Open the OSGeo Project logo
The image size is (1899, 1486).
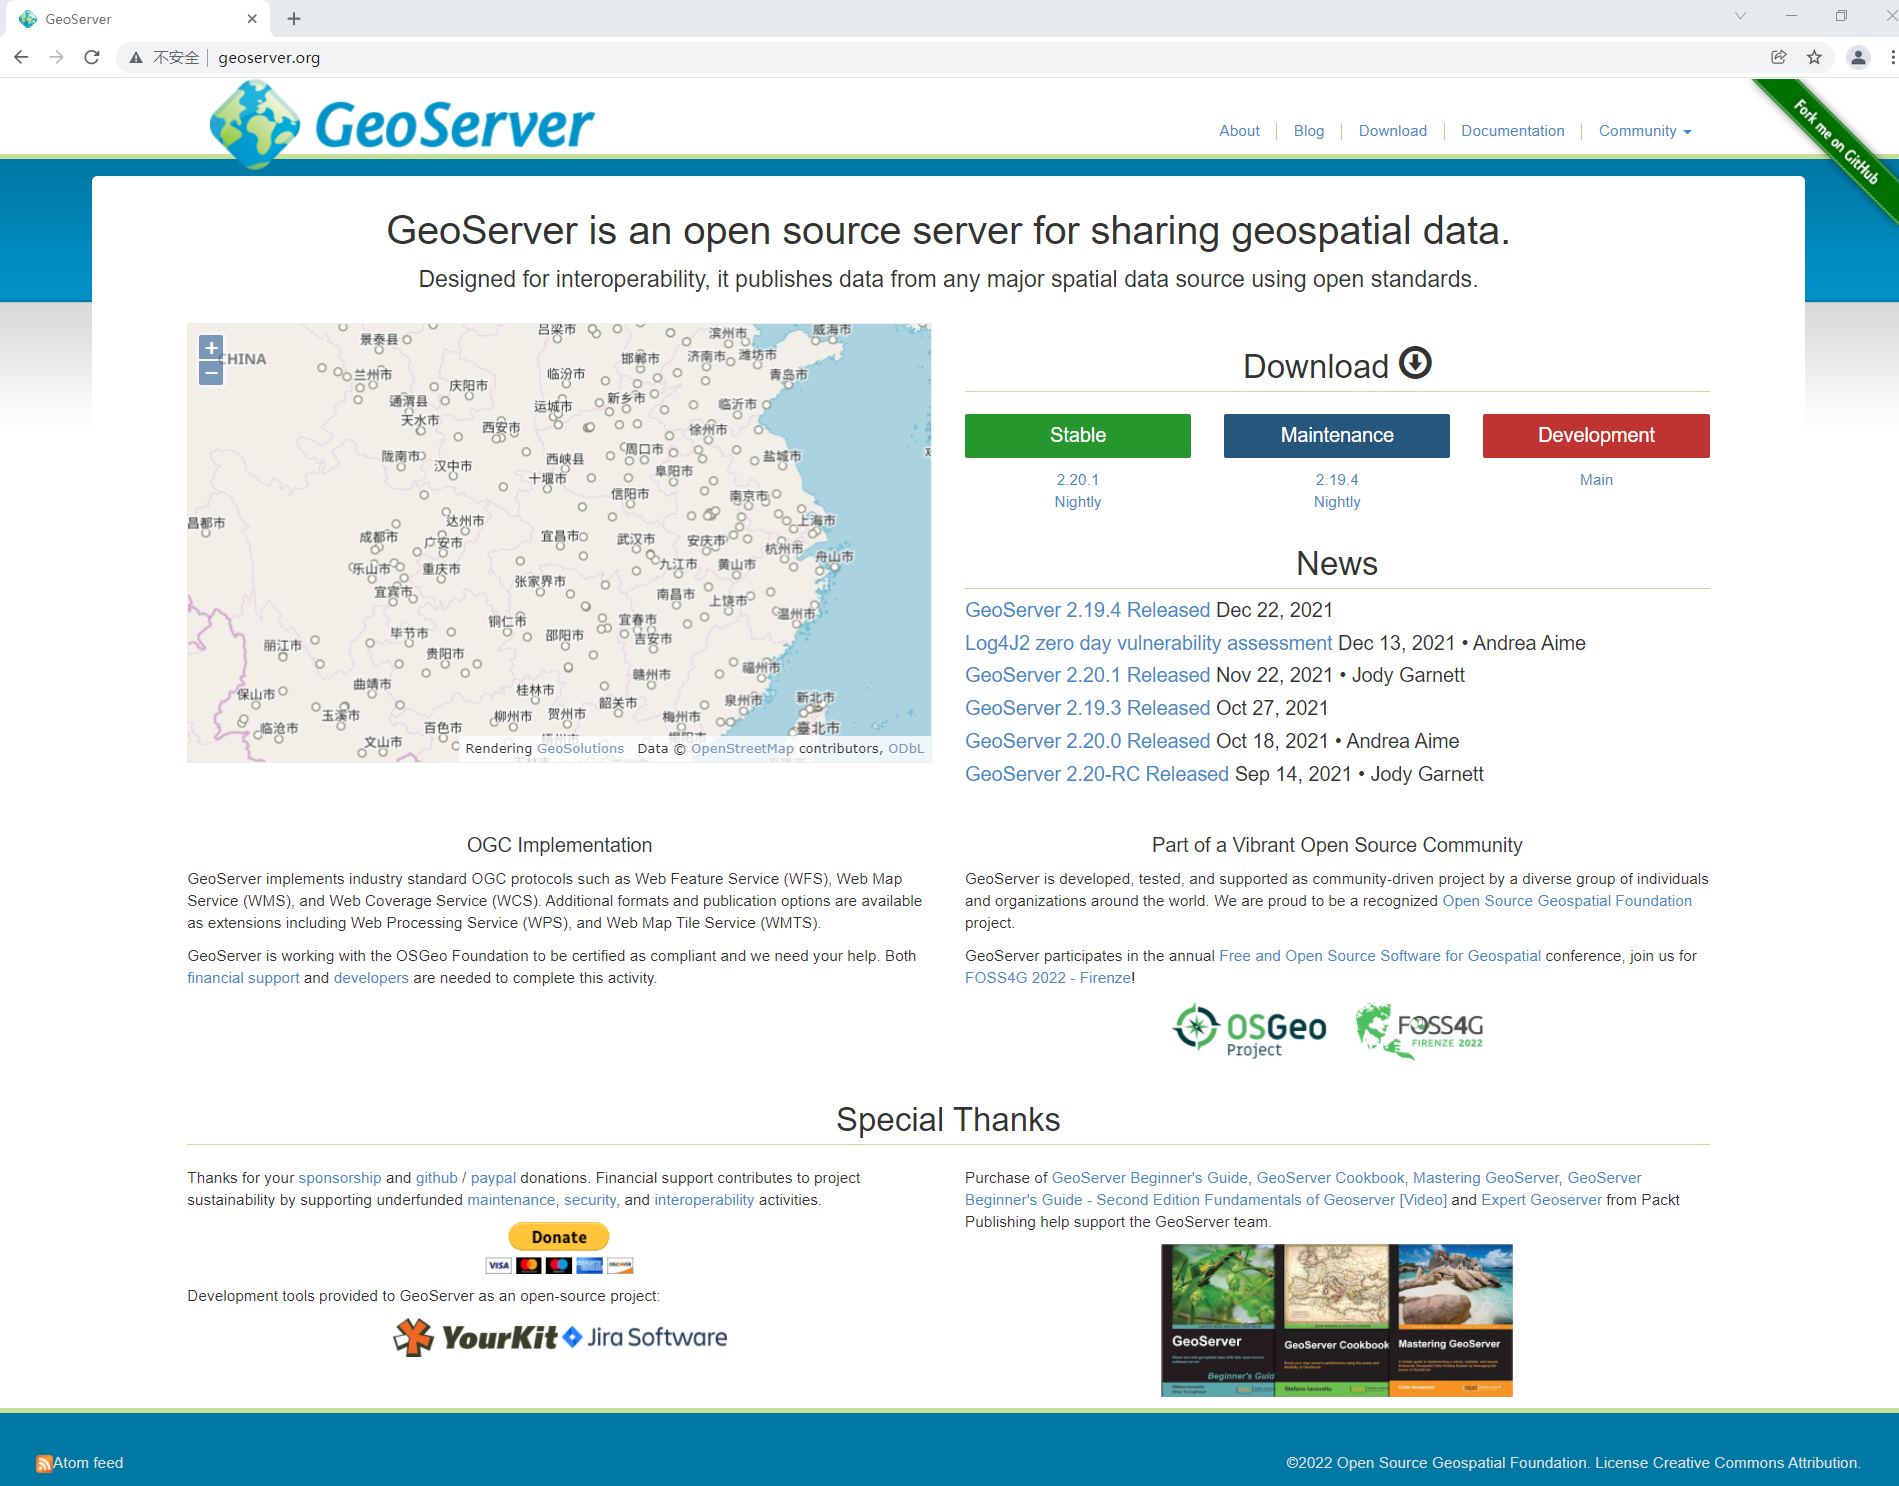pos(1249,1030)
